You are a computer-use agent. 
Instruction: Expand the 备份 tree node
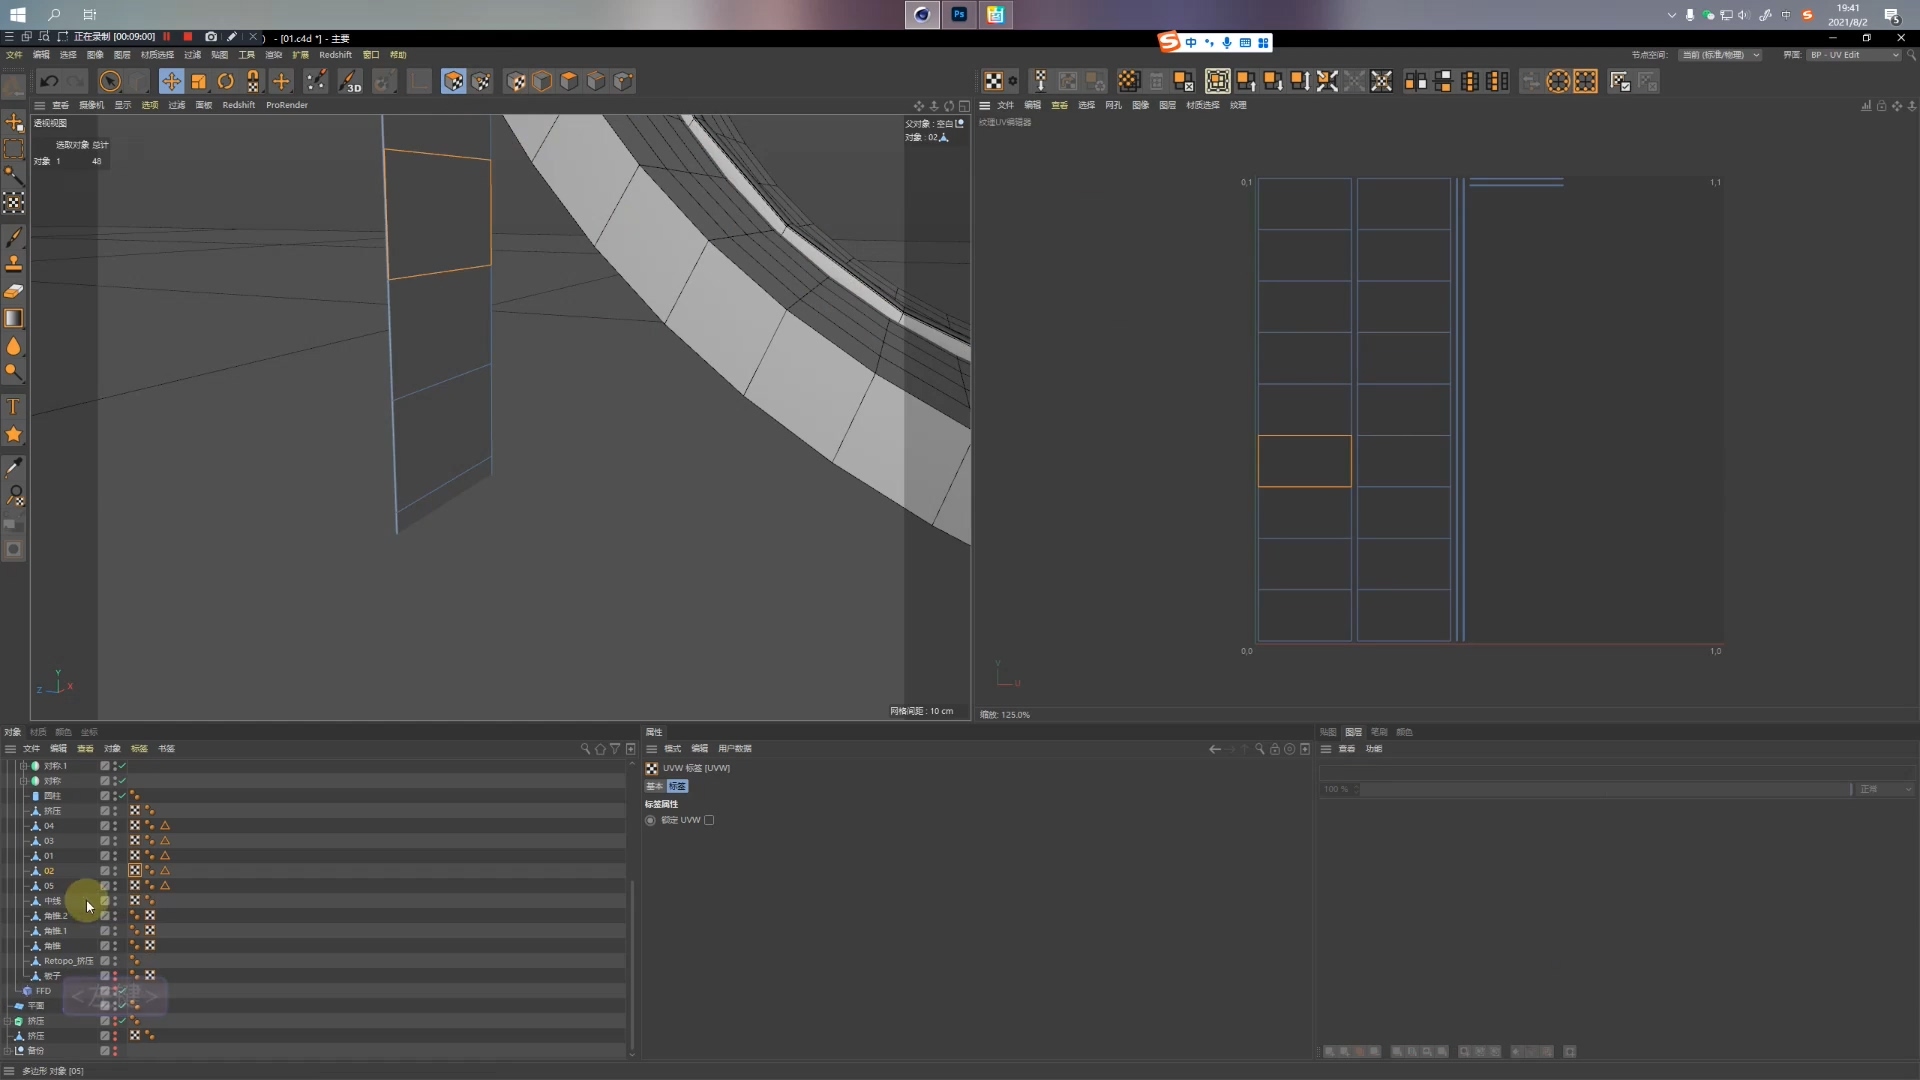[x=8, y=1051]
